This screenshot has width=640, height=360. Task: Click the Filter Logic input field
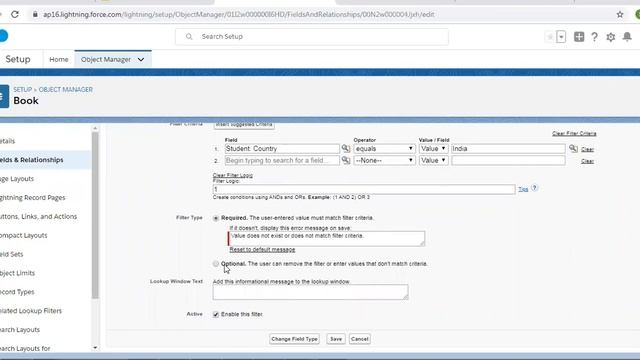pyautogui.click(x=364, y=189)
